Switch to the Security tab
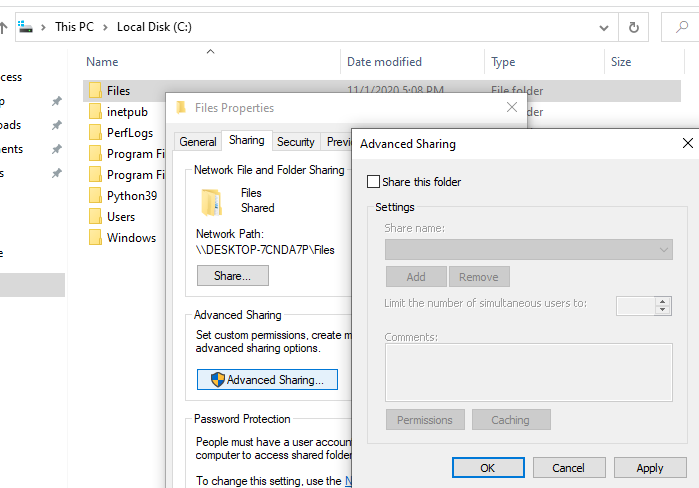699x488 pixels. point(295,142)
